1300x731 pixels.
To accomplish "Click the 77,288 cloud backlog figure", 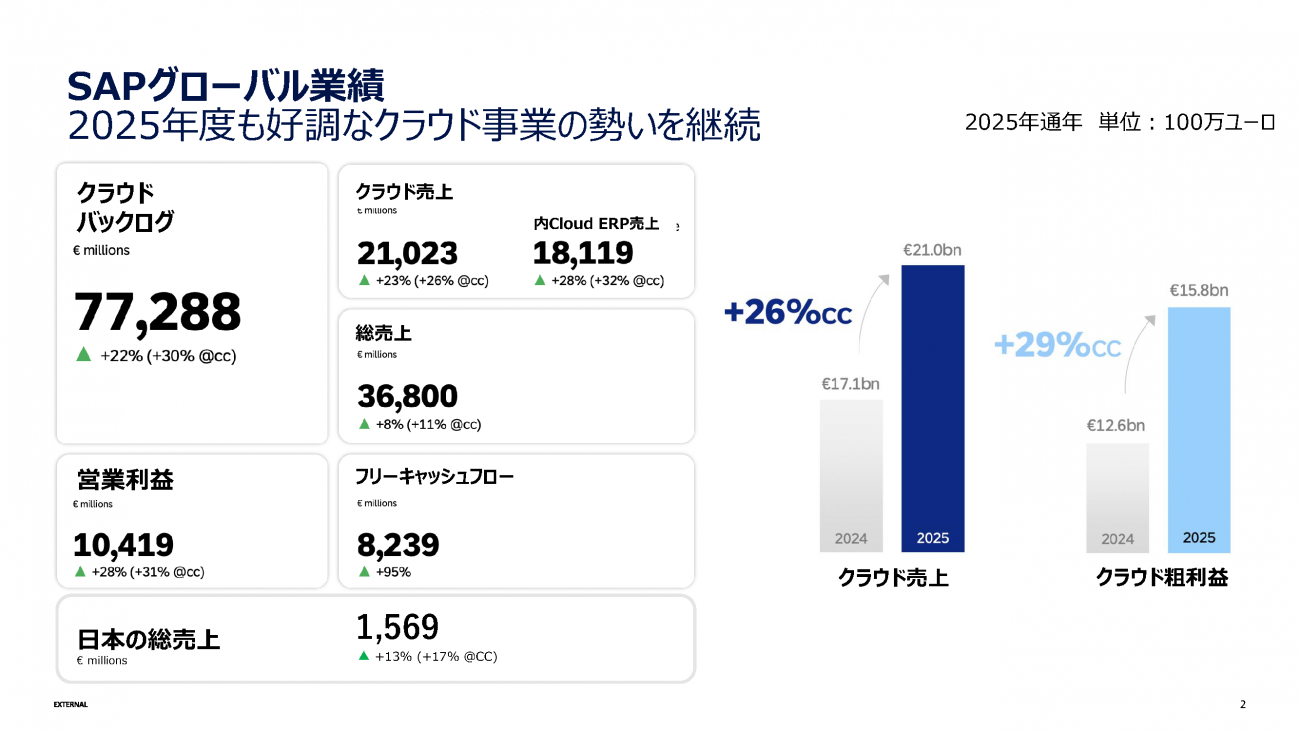I will tap(158, 313).
